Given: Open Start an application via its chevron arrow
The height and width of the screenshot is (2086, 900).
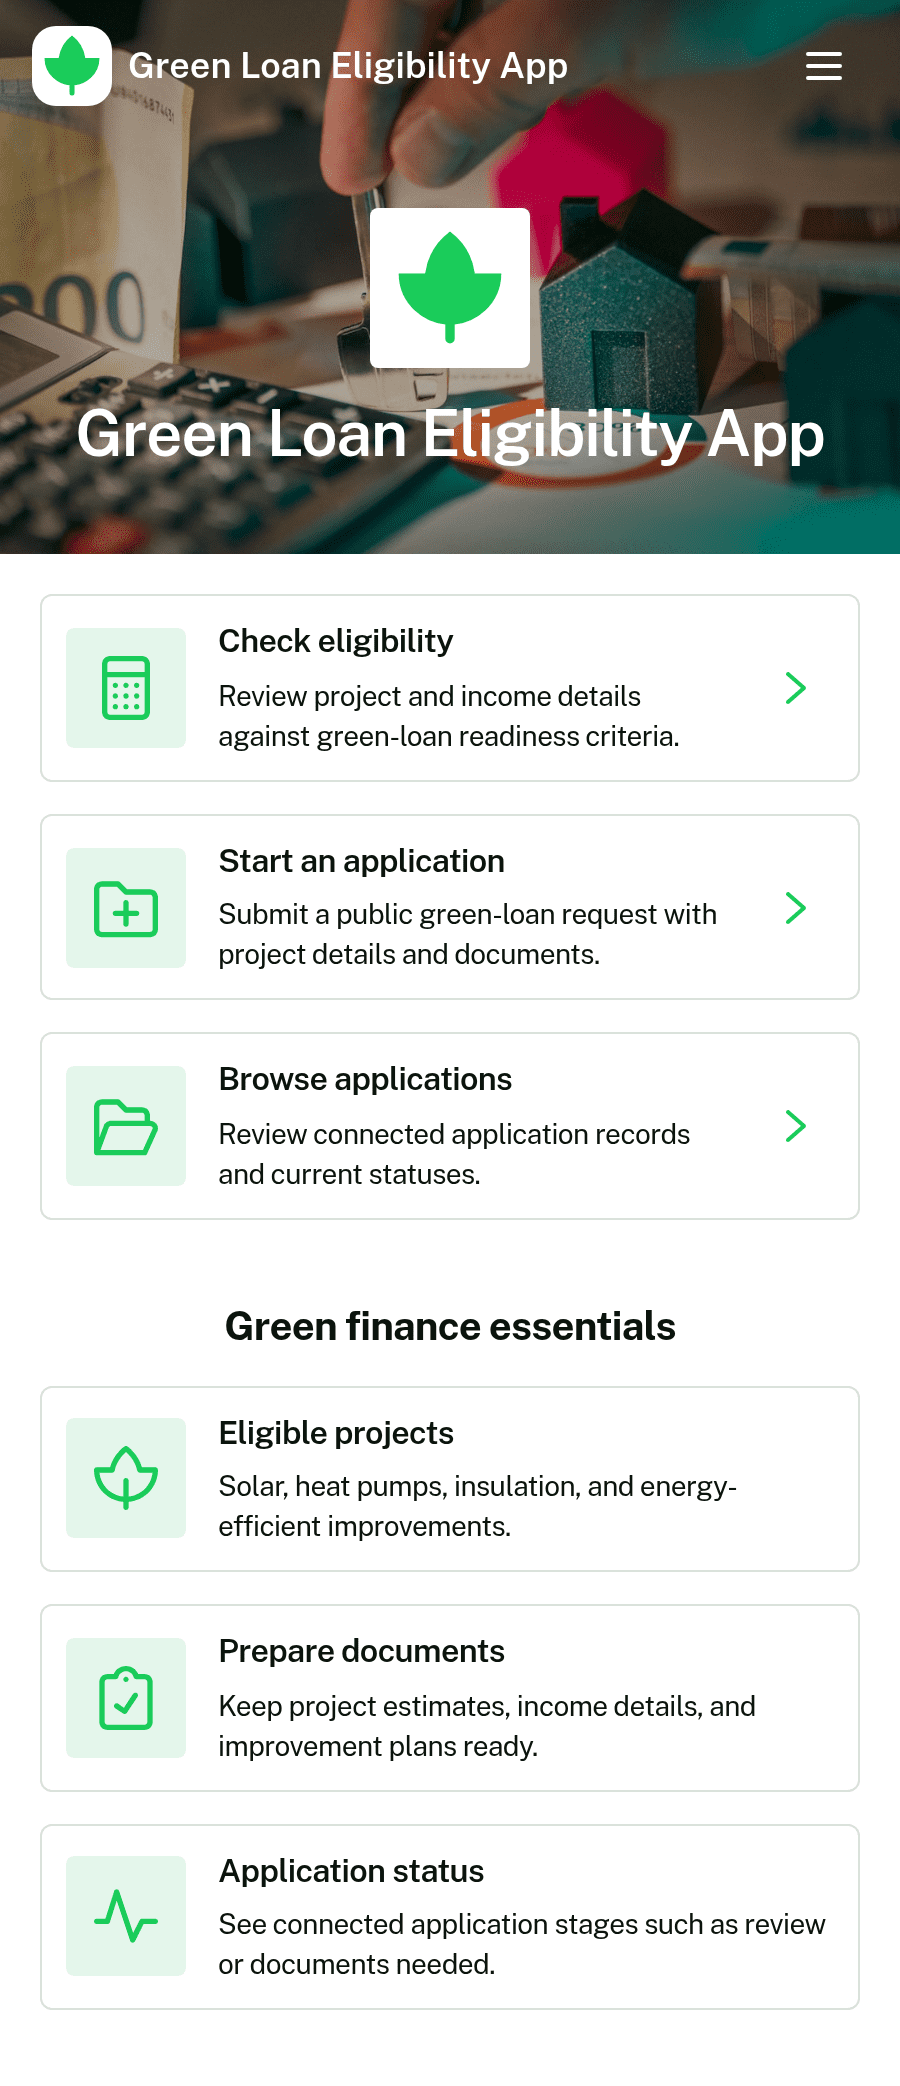Looking at the screenshot, I should pos(796,908).
